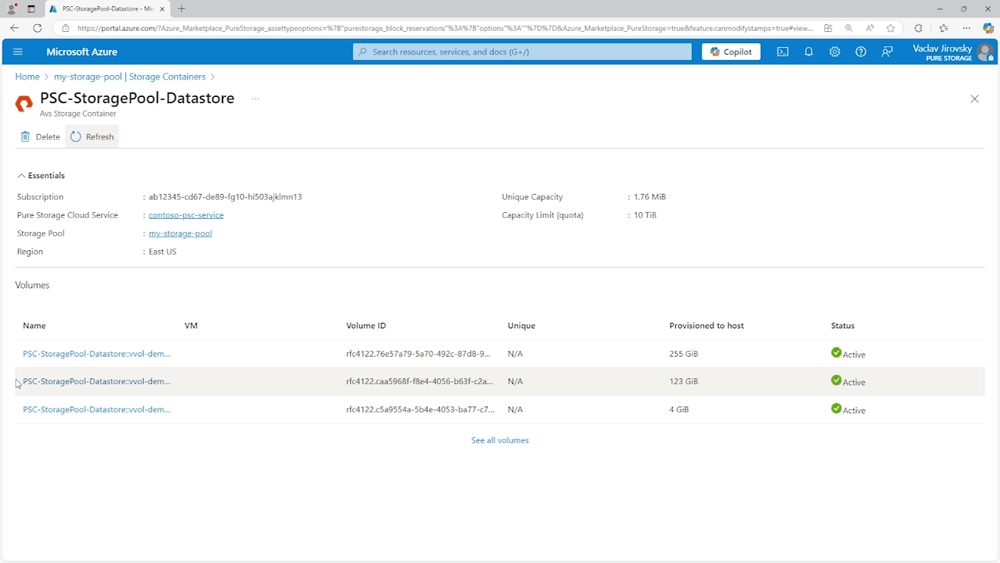Screen dimensions: 1000x563
Task: Open the volume provisioned 123 GiB
Action: [x=96, y=381]
